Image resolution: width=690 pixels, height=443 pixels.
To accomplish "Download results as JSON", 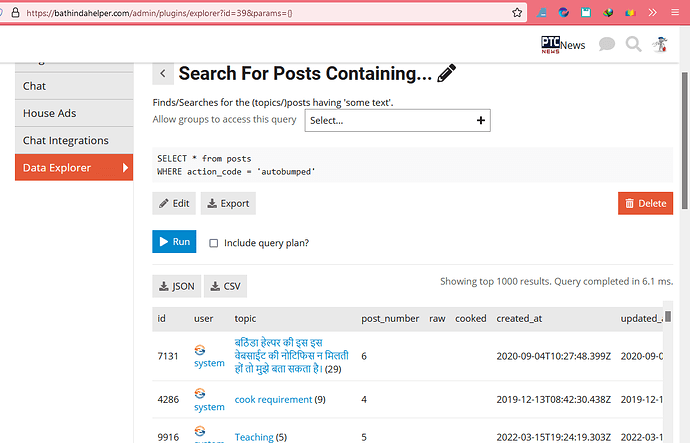I will [x=176, y=286].
